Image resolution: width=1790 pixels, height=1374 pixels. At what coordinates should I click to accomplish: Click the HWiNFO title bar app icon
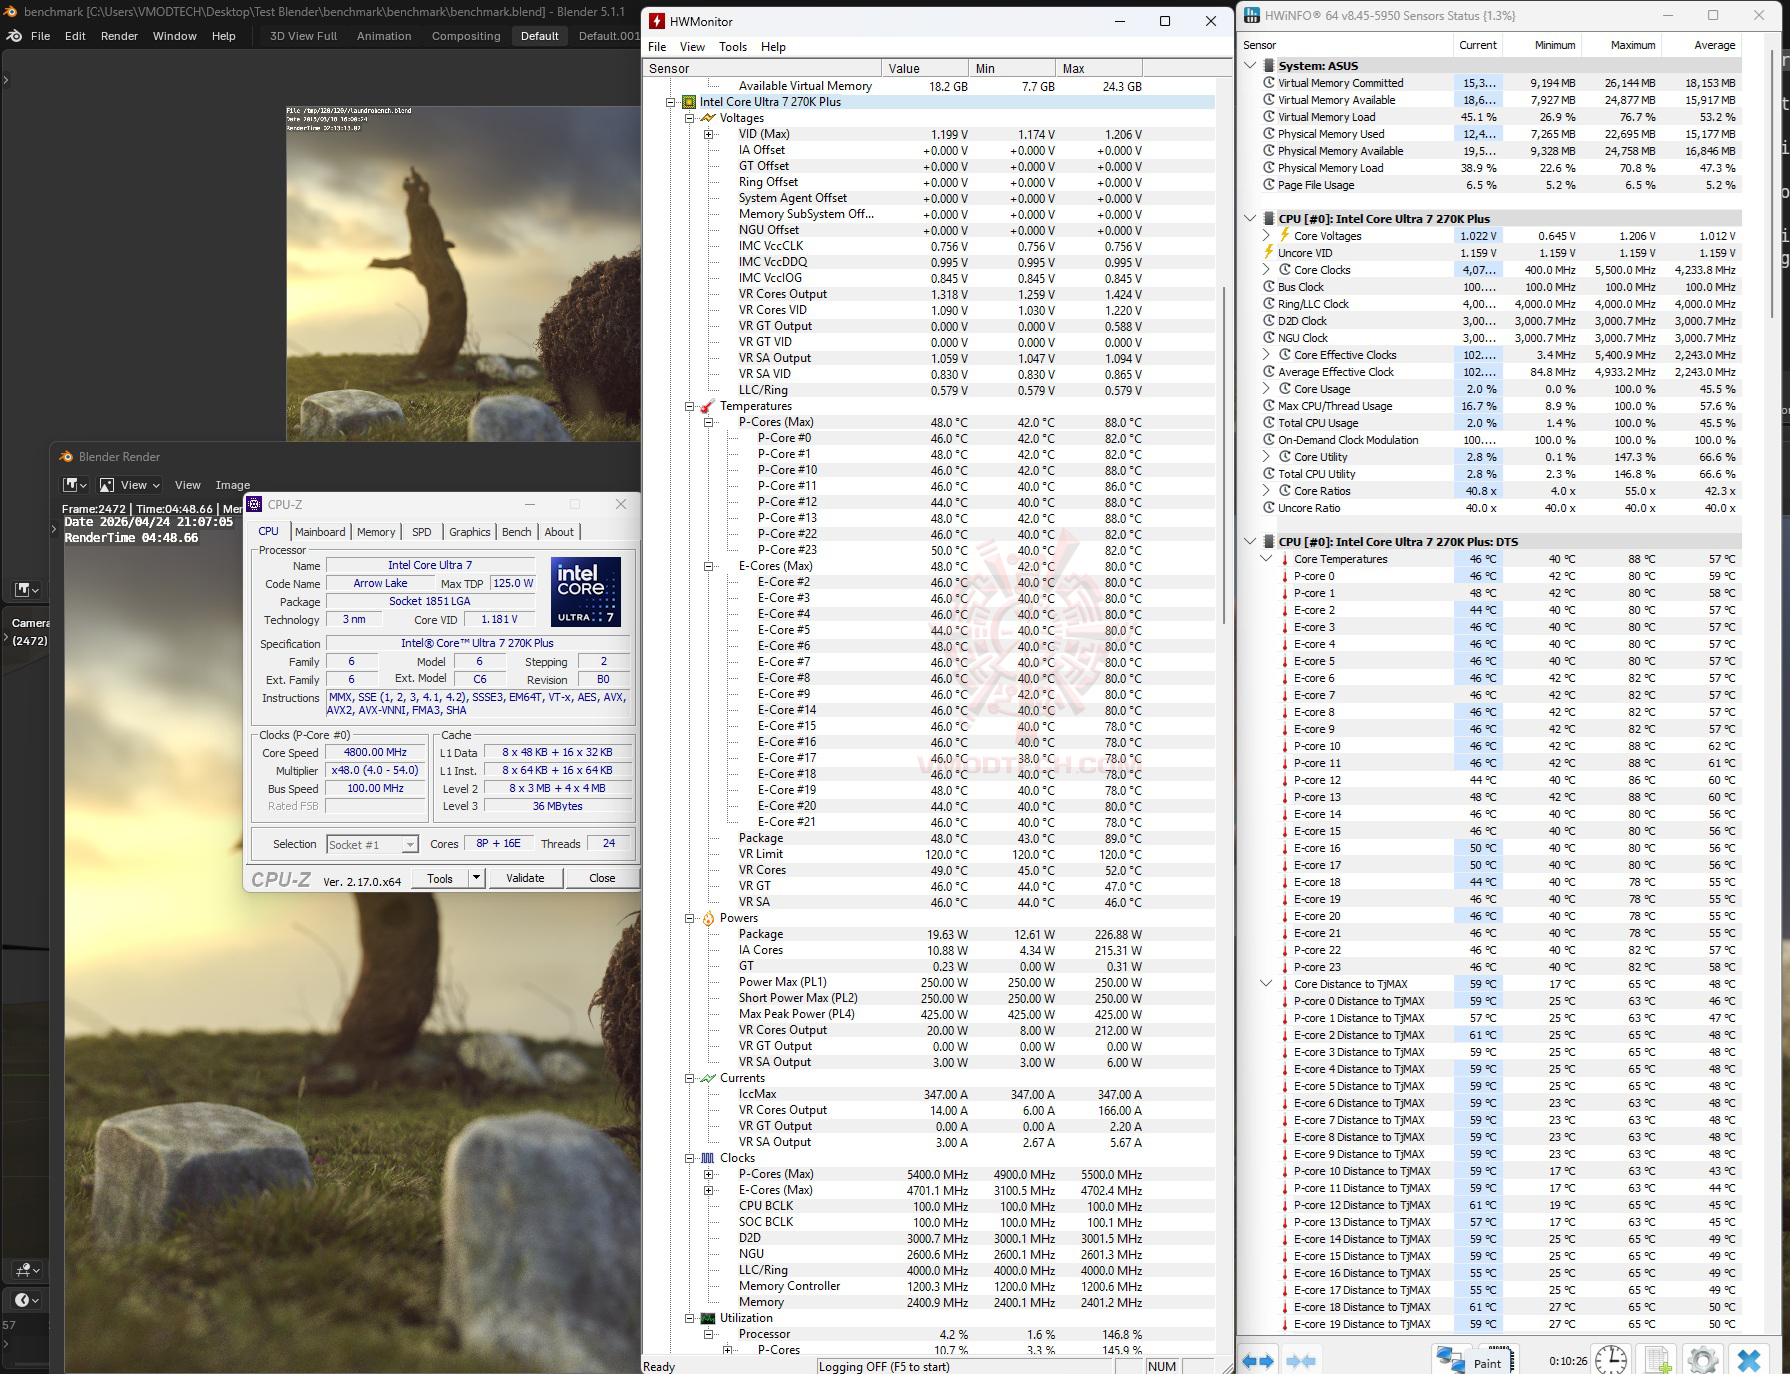pyautogui.click(x=1251, y=16)
